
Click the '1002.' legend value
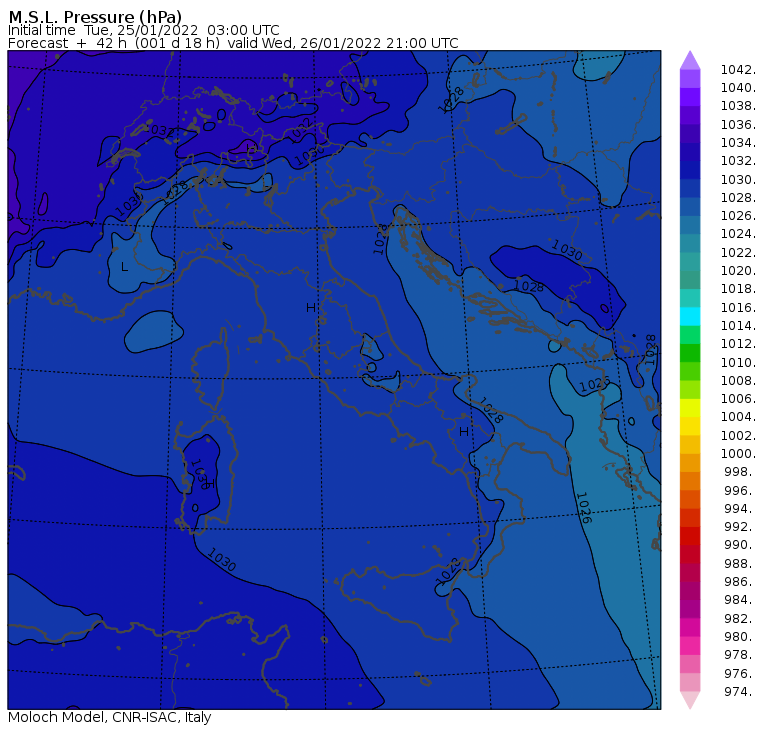[738, 435]
